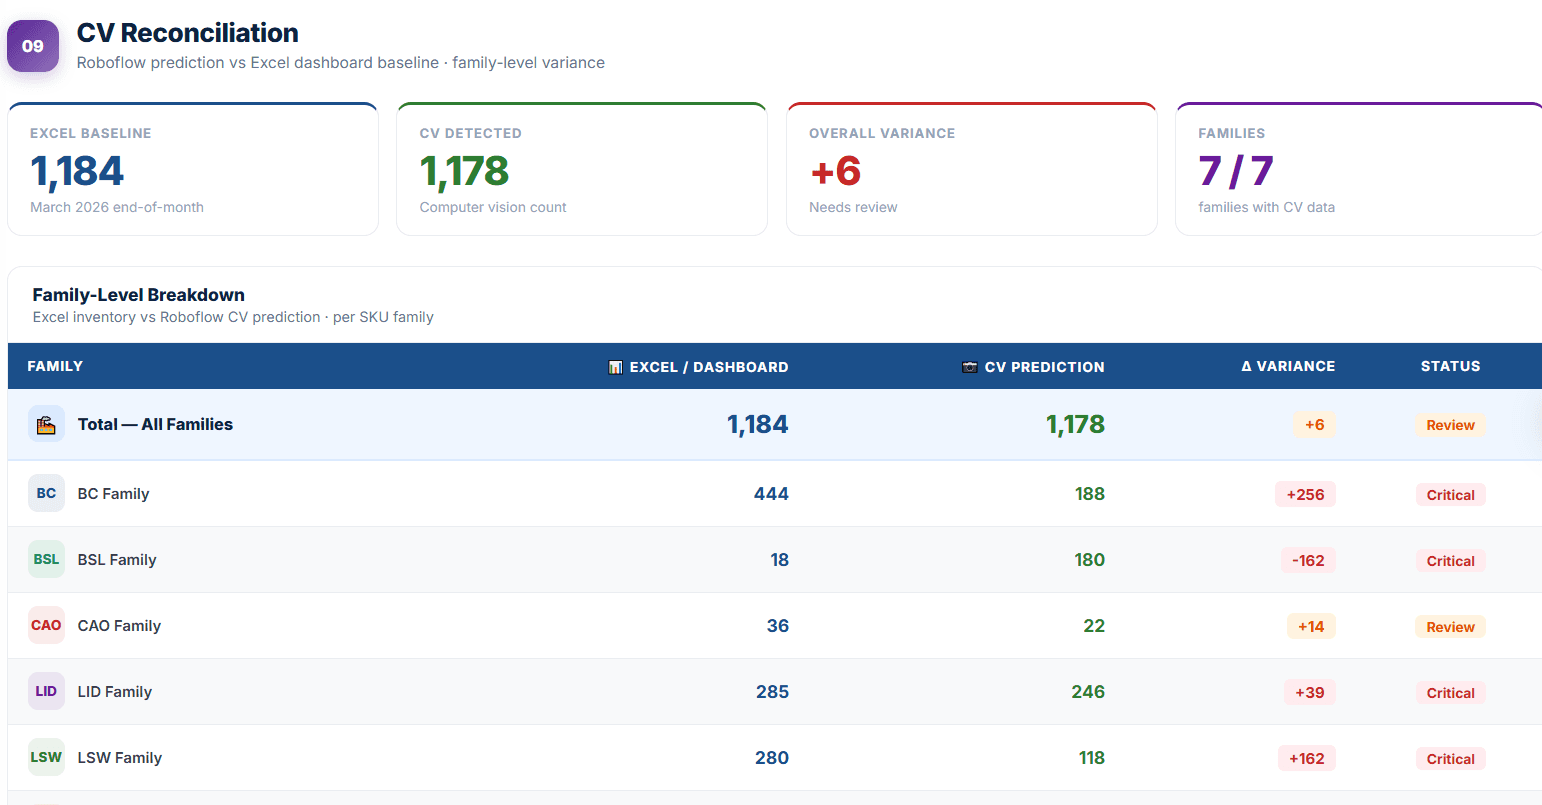
Task: Select the CAO family badge icon
Action: tap(46, 625)
